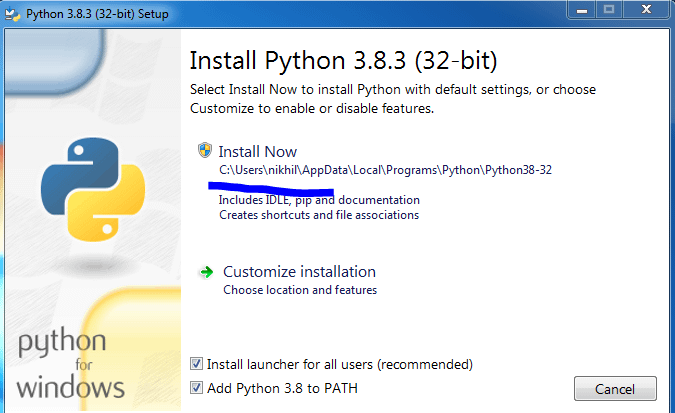
Task: Toggle Add Python 3.8 to PATH checkbox
Action: [196, 388]
